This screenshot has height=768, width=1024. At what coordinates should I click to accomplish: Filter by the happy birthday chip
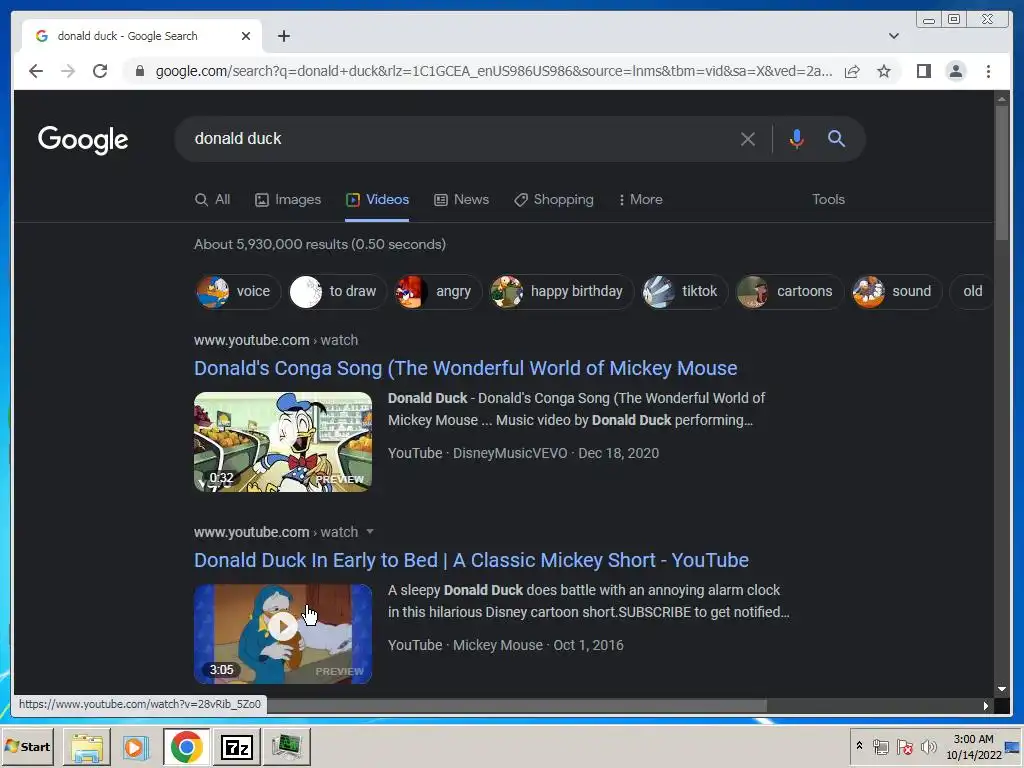click(561, 291)
